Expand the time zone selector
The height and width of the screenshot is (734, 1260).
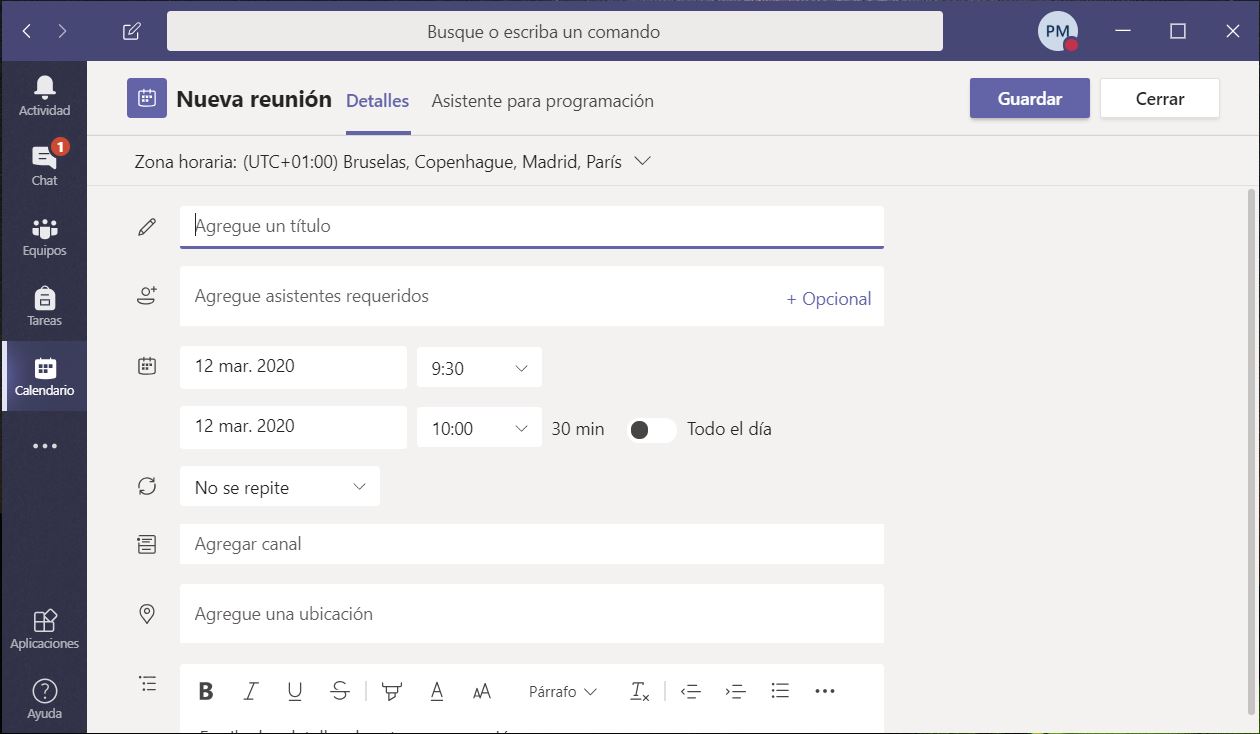point(642,161)
